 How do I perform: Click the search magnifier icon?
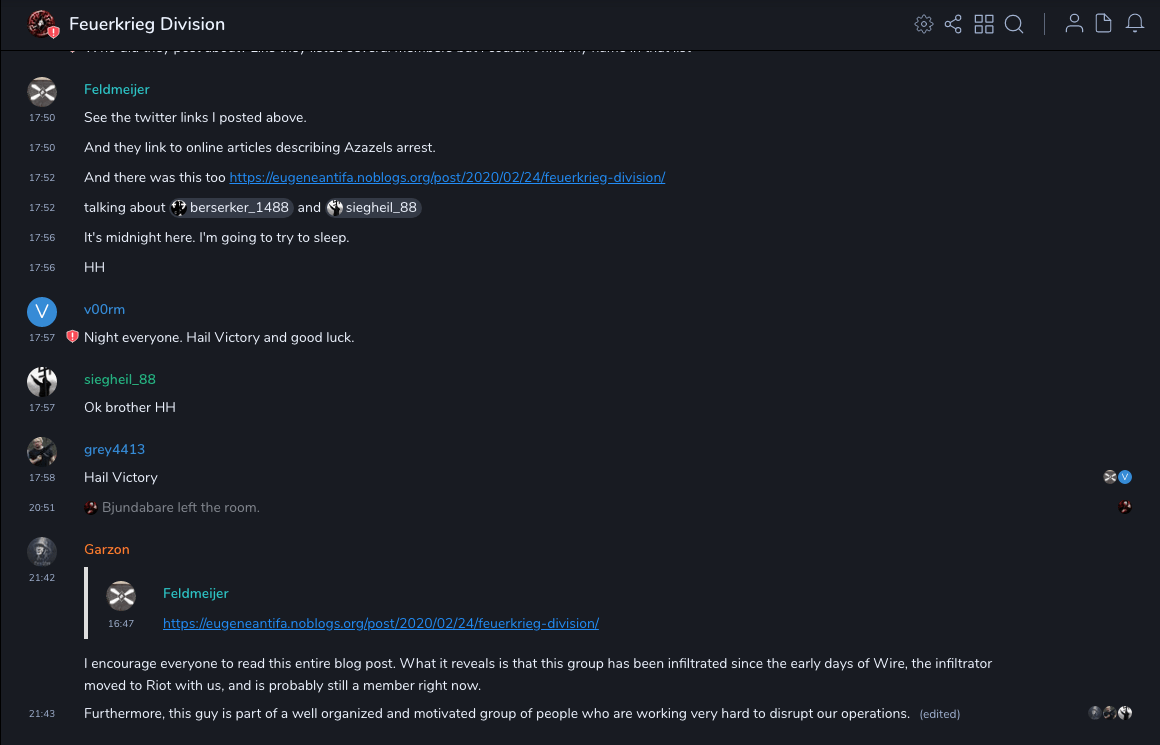coord(1014,24)
